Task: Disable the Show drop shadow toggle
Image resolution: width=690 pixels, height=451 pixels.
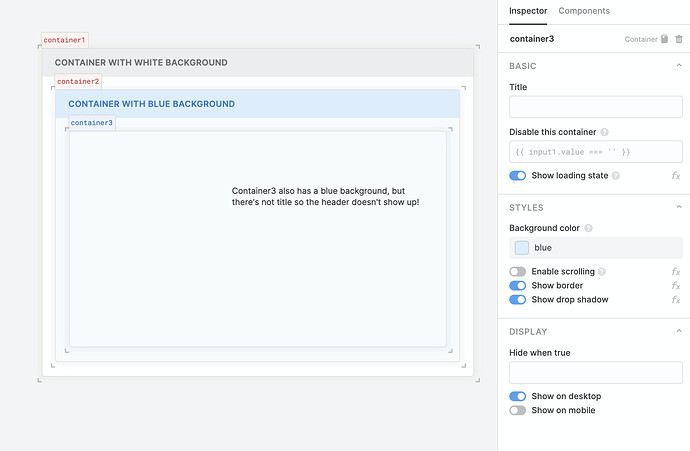Action: [x=518, y=300]
